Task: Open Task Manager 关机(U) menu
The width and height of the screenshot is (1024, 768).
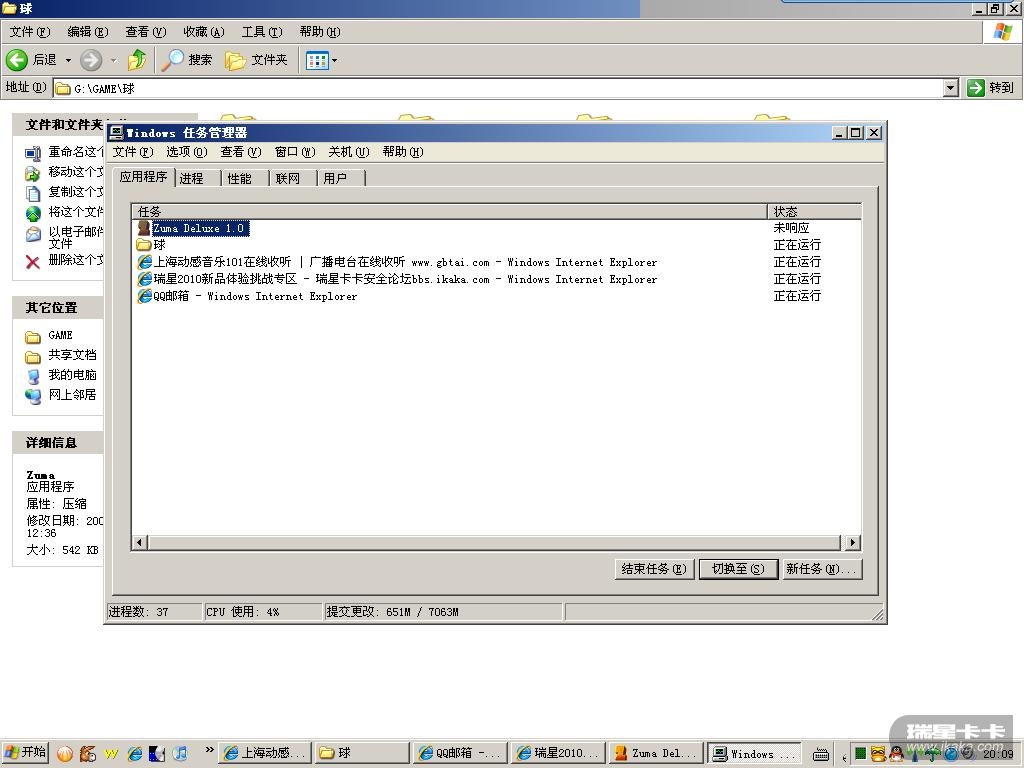Action: [x=349, y=152]
